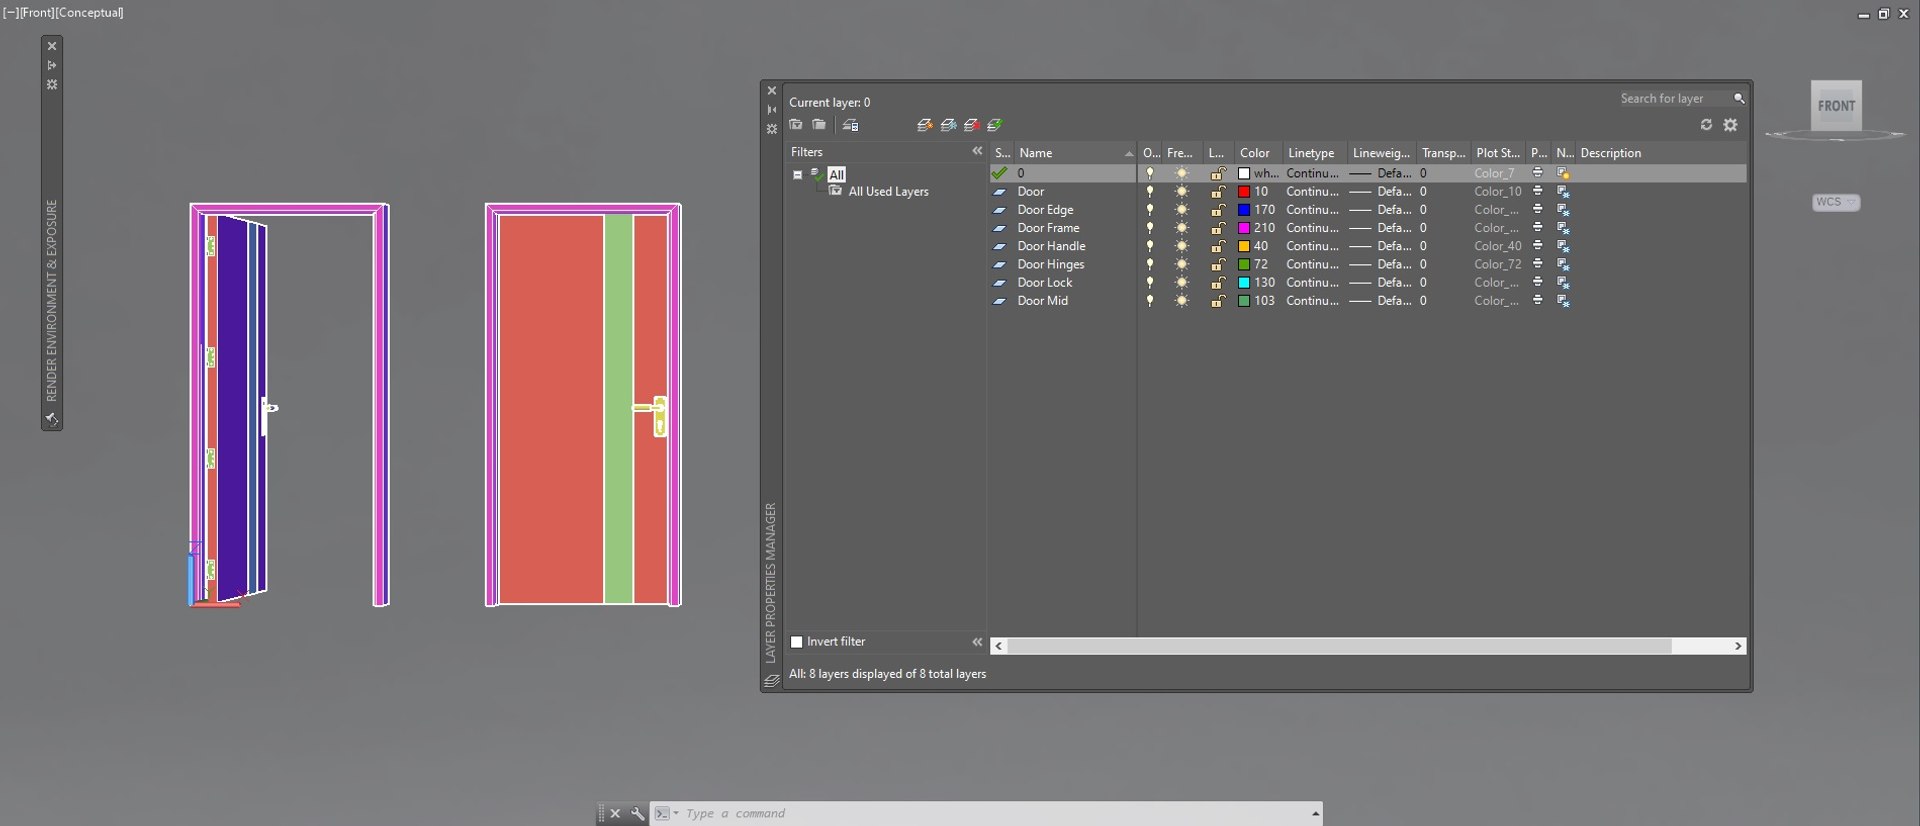Viewport: 1920px width, 826px height.
Task: Open New Property Filter icon
Action: click(x=796, y=125)
